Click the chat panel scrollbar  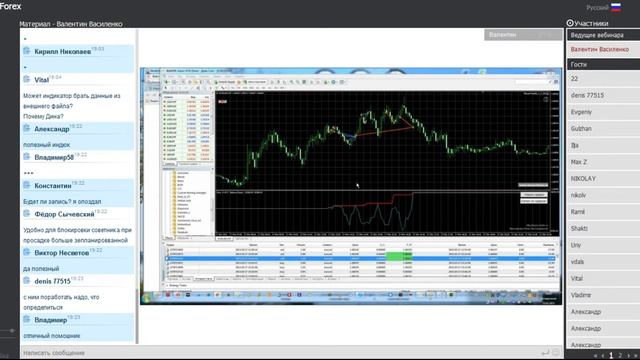pyautogui.click(x=137, y=186)
